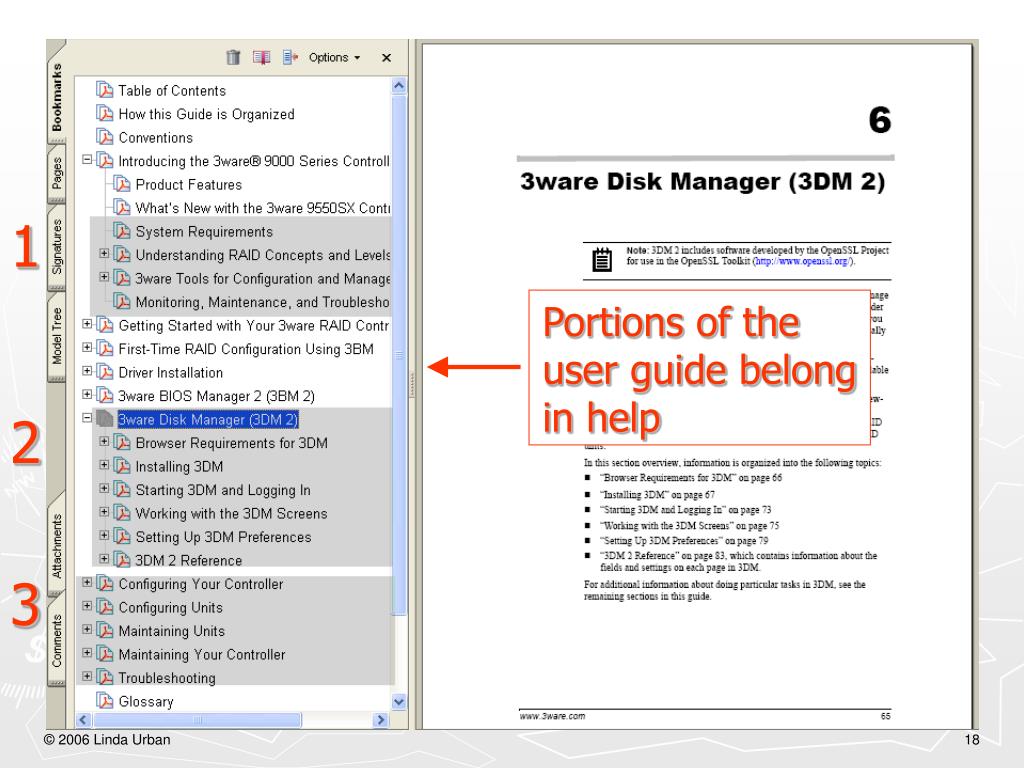Click PDF icon beside Setting Up 3DM Preferences

pyautogui.click(x=121, y=536)
